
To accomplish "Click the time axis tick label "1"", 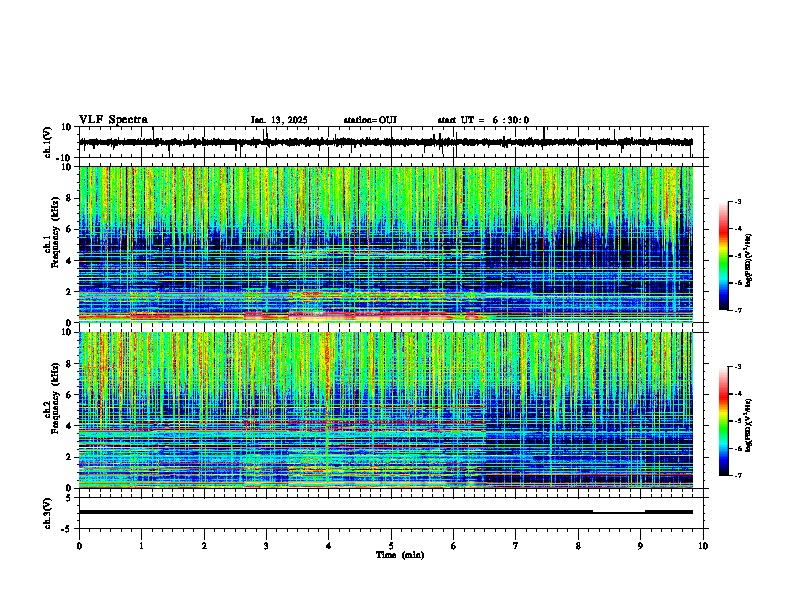I will click(x=141, y=546).
